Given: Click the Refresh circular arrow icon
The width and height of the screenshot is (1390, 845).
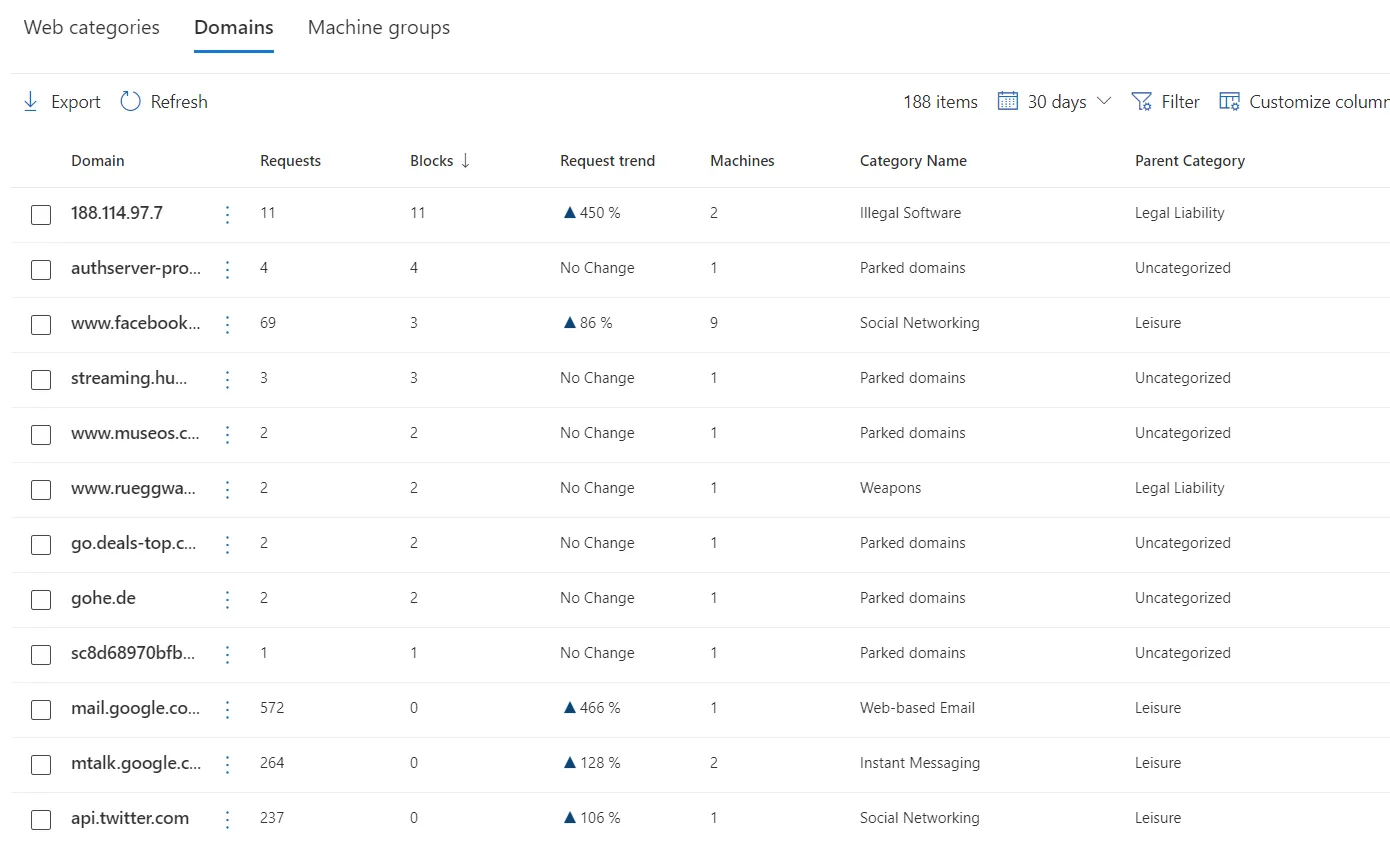Looking at the screenshot, I should [130, 101].
